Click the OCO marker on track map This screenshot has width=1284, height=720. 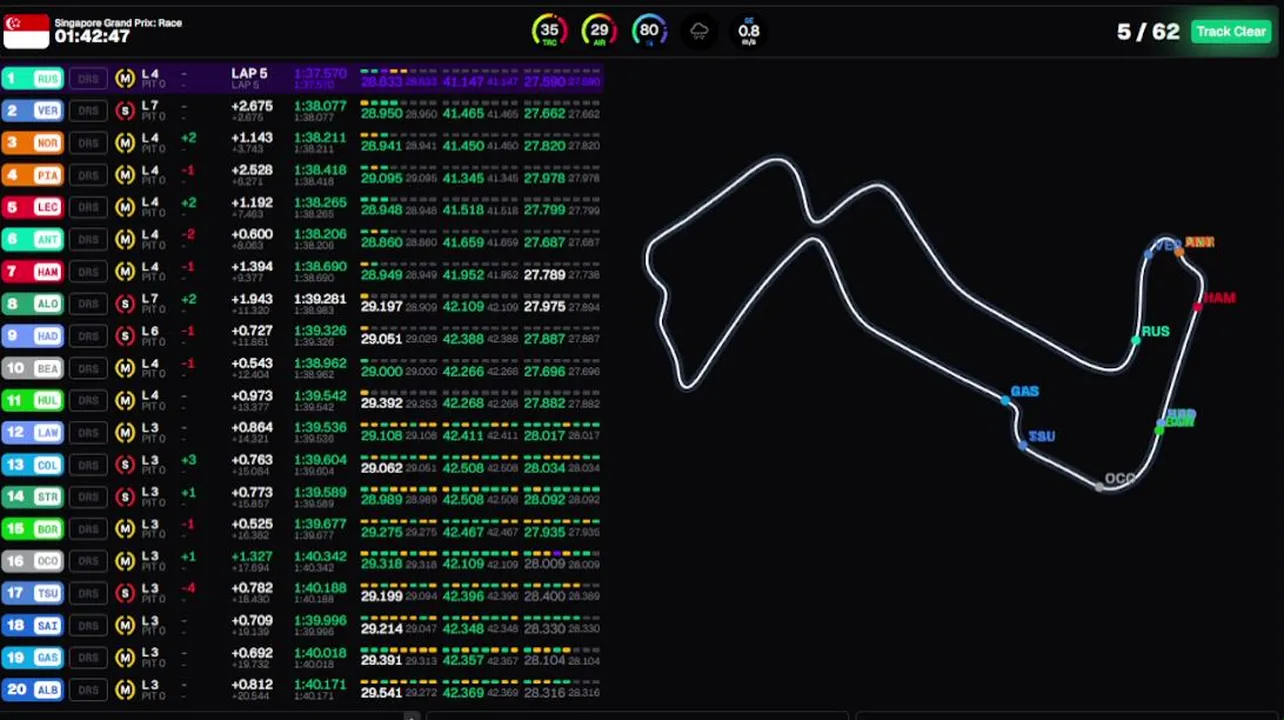pos(1100,487)
